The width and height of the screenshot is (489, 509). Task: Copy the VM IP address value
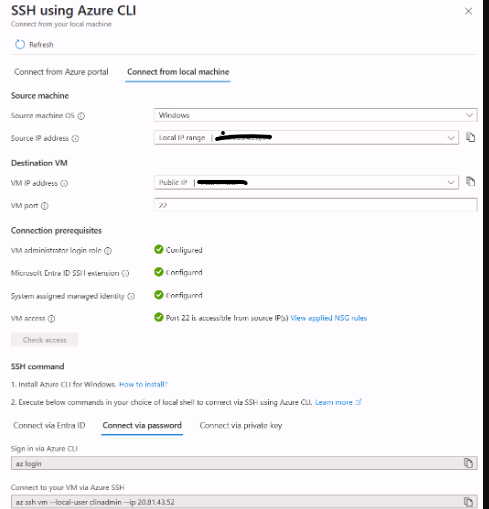tap(470, 182)
